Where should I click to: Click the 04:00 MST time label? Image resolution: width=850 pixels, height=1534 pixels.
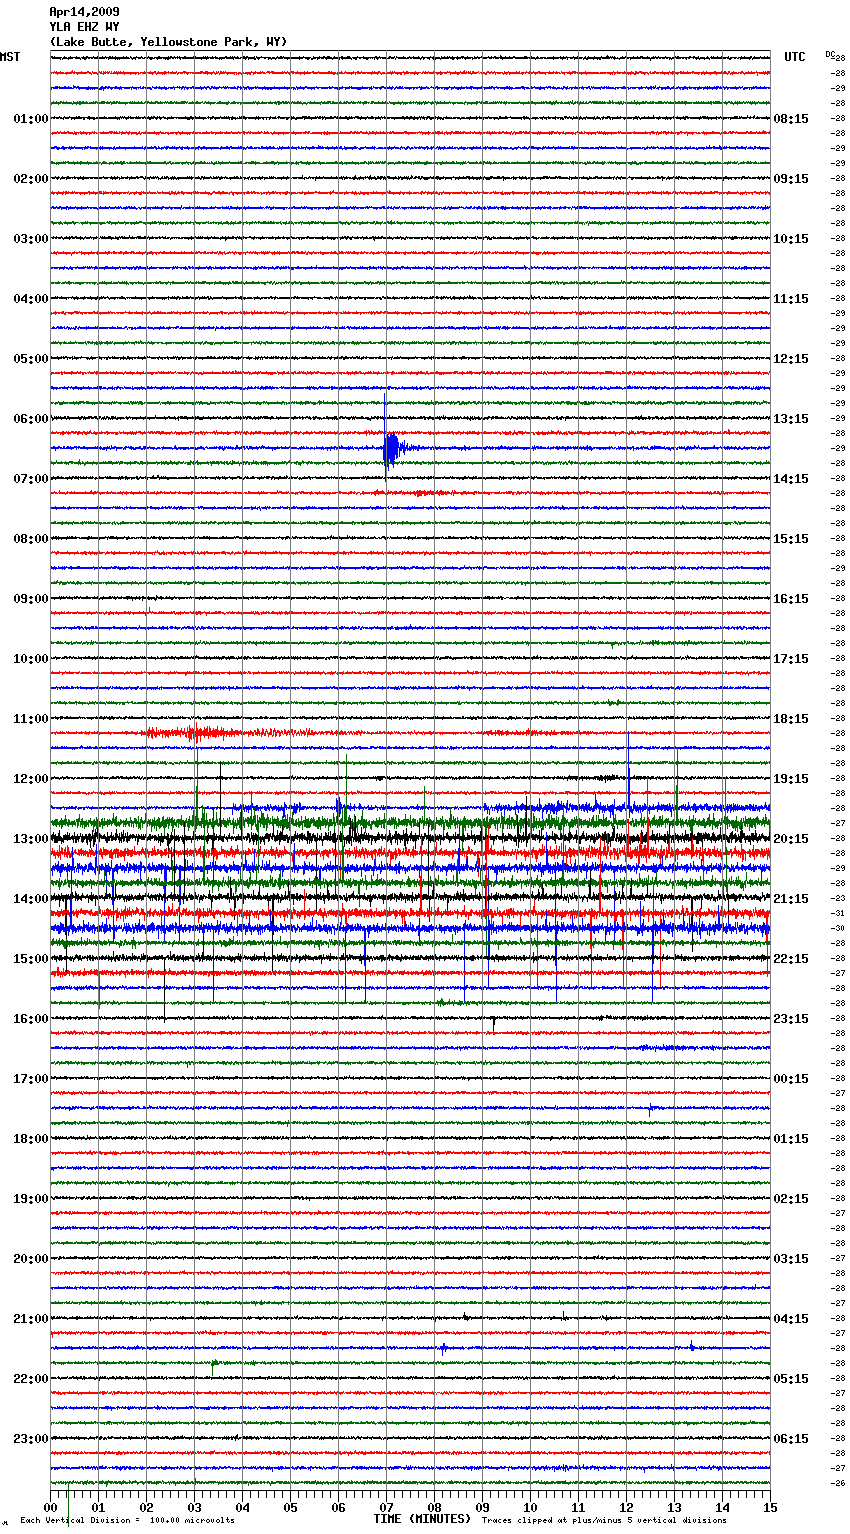(x=30, y=299)
